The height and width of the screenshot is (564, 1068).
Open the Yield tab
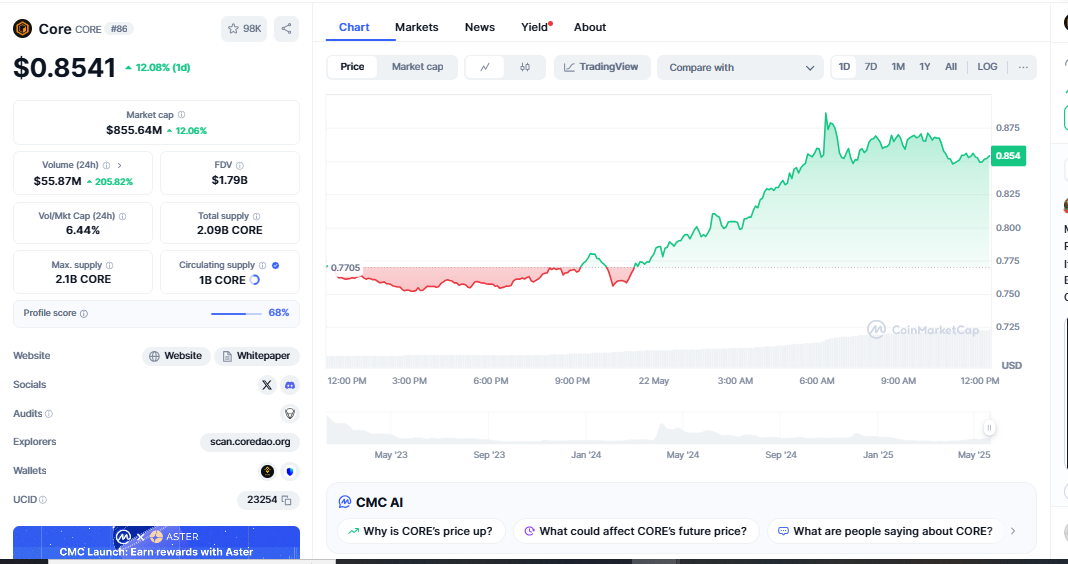pos(535,27)
